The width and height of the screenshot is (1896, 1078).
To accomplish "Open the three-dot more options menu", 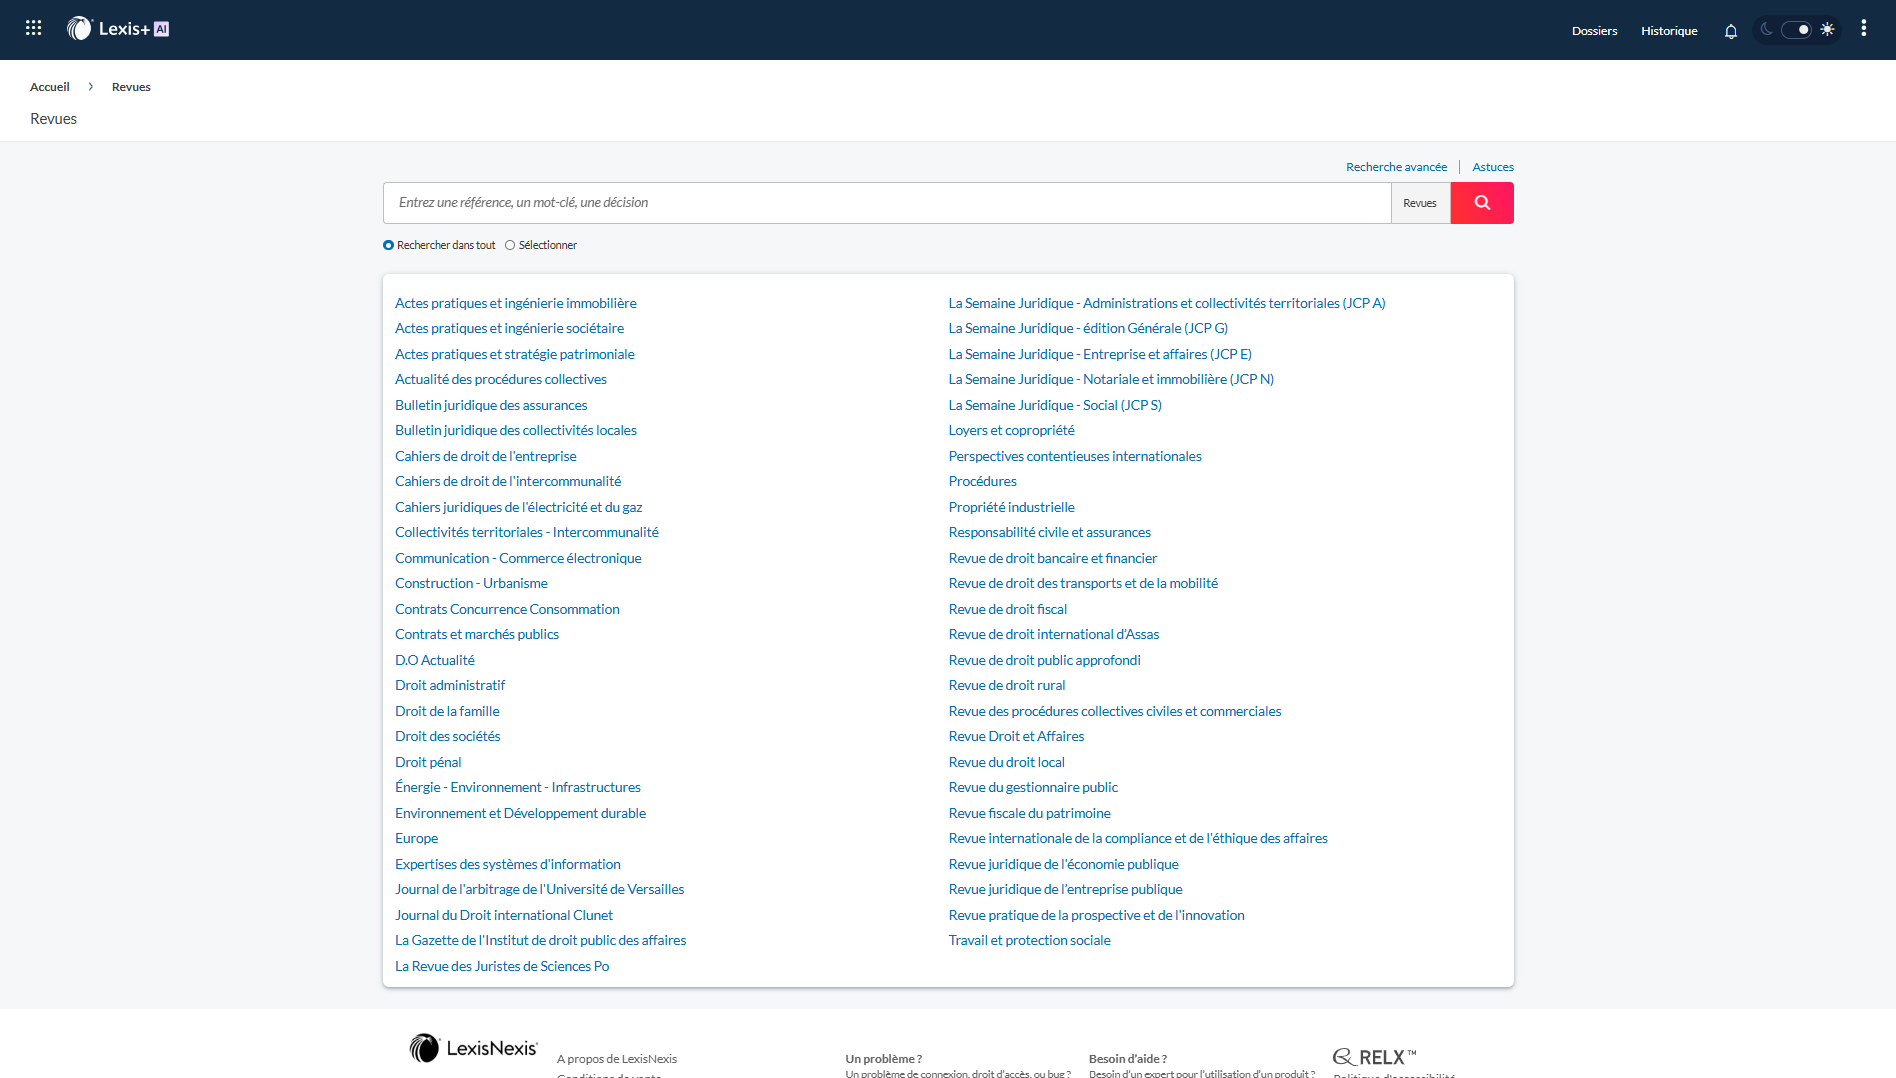I will pyautogui.click(x=1863, y=29).
